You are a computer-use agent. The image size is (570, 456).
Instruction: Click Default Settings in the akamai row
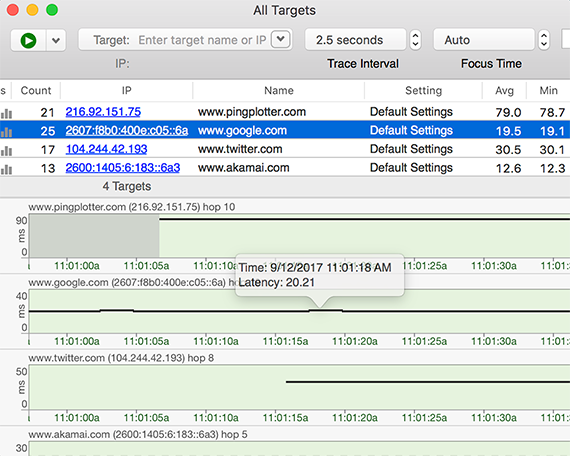point(411,168)
